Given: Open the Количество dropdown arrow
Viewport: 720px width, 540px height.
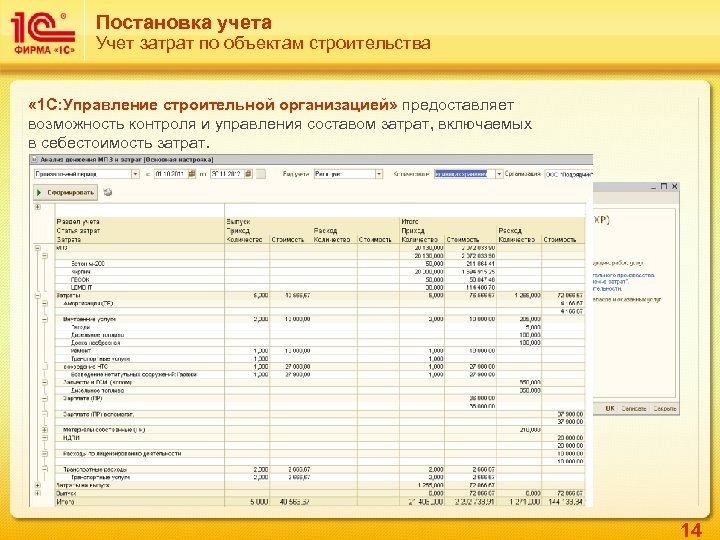Looking at the screenshot, I should click(x=499, y=174).
